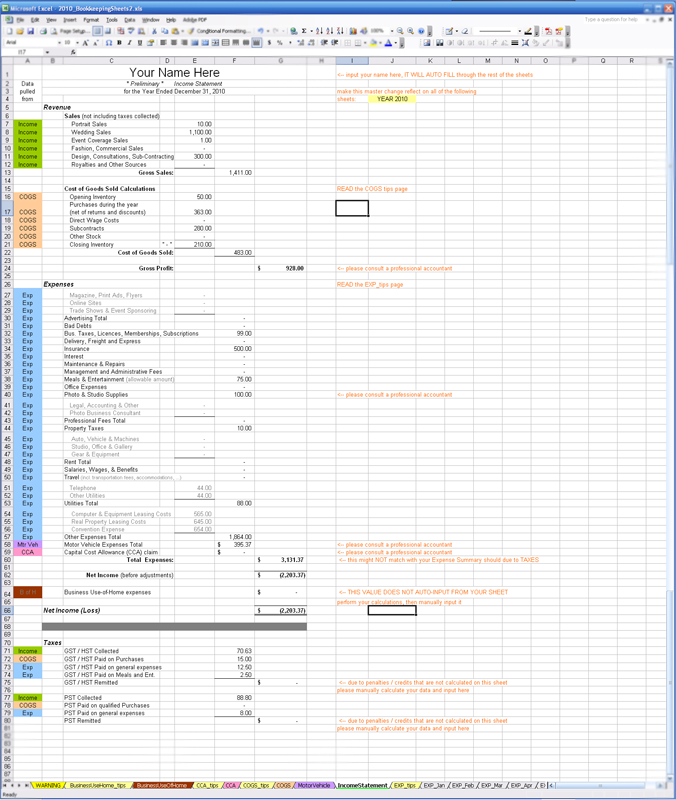Toggle underline formatting
Viewport: 676px width, 800px height.
coord(140,42)
